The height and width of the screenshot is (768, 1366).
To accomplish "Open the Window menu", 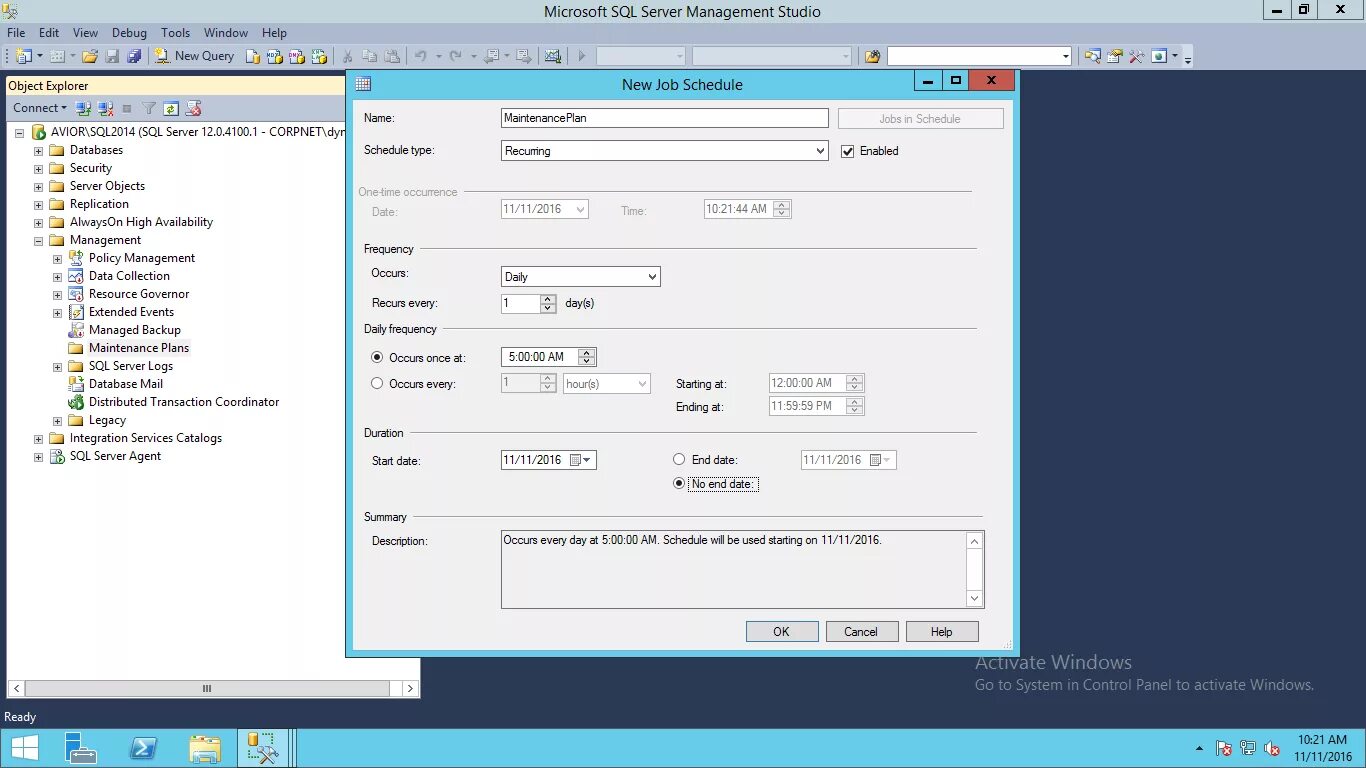I will pyautogui.click(x=226, y=33).
